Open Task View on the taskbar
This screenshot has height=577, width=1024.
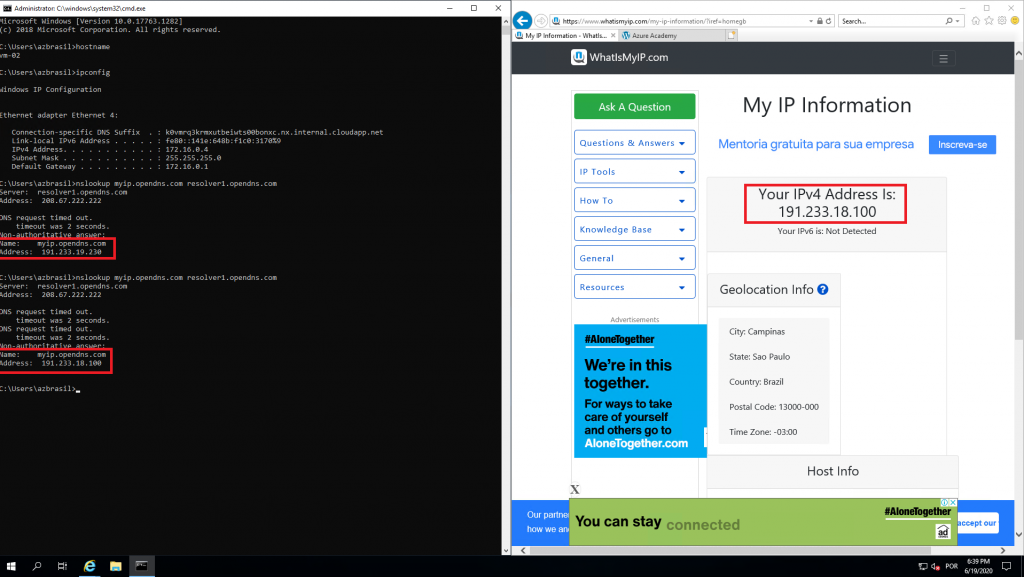point(62,566)
